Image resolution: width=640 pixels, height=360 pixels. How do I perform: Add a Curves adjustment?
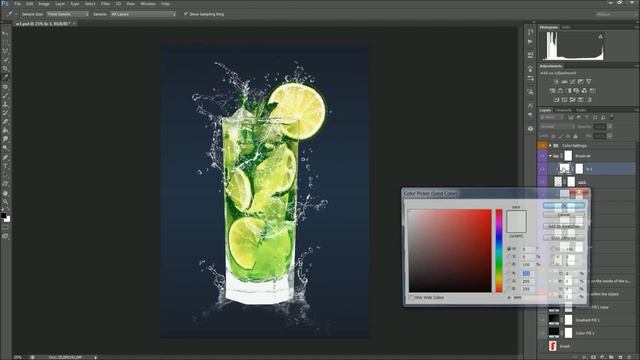click(572, 82)
